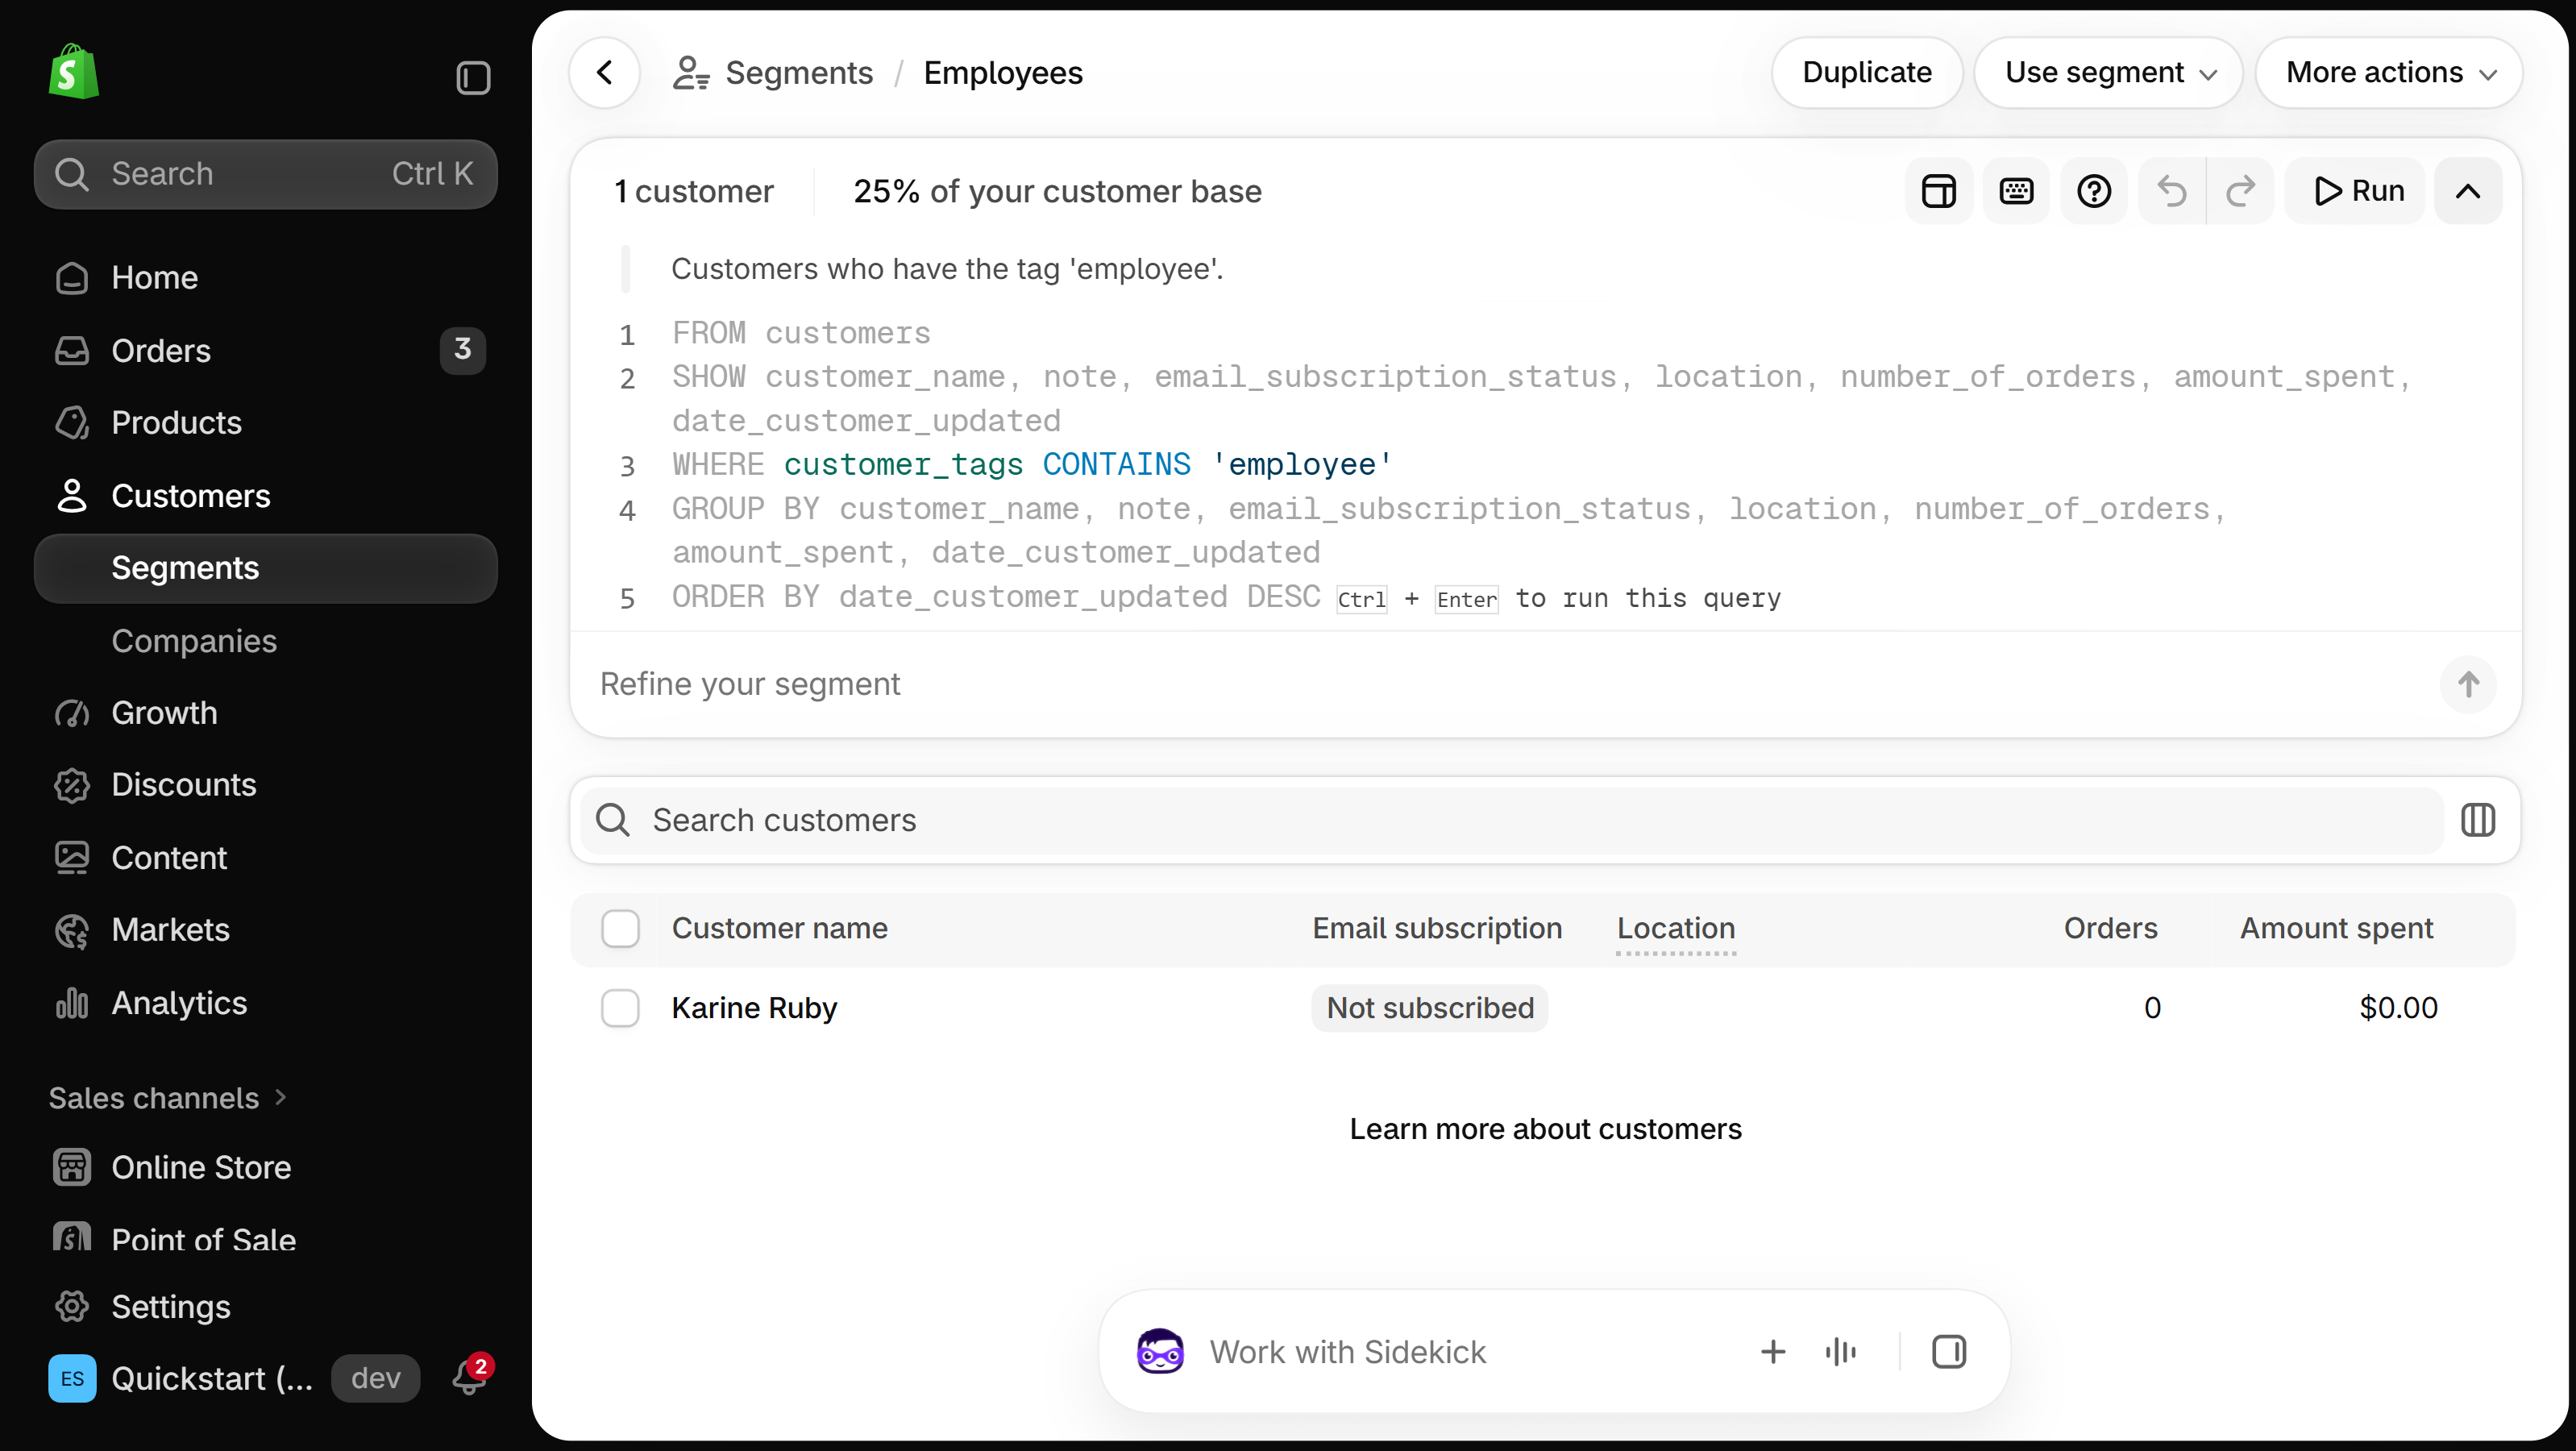Open the segment templates icon
Screen dimensions: 2576x1451
pyautogui.click(x=1938, y=190)
